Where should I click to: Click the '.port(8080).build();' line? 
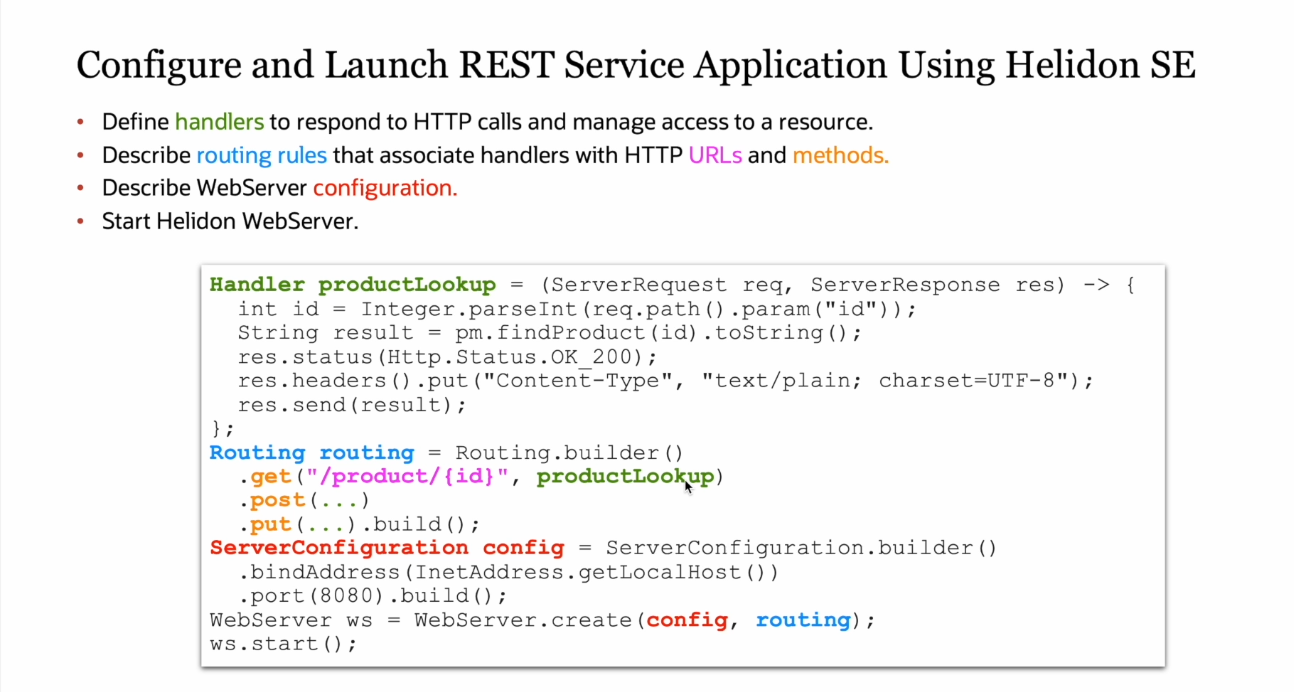(x=373, y=596)
